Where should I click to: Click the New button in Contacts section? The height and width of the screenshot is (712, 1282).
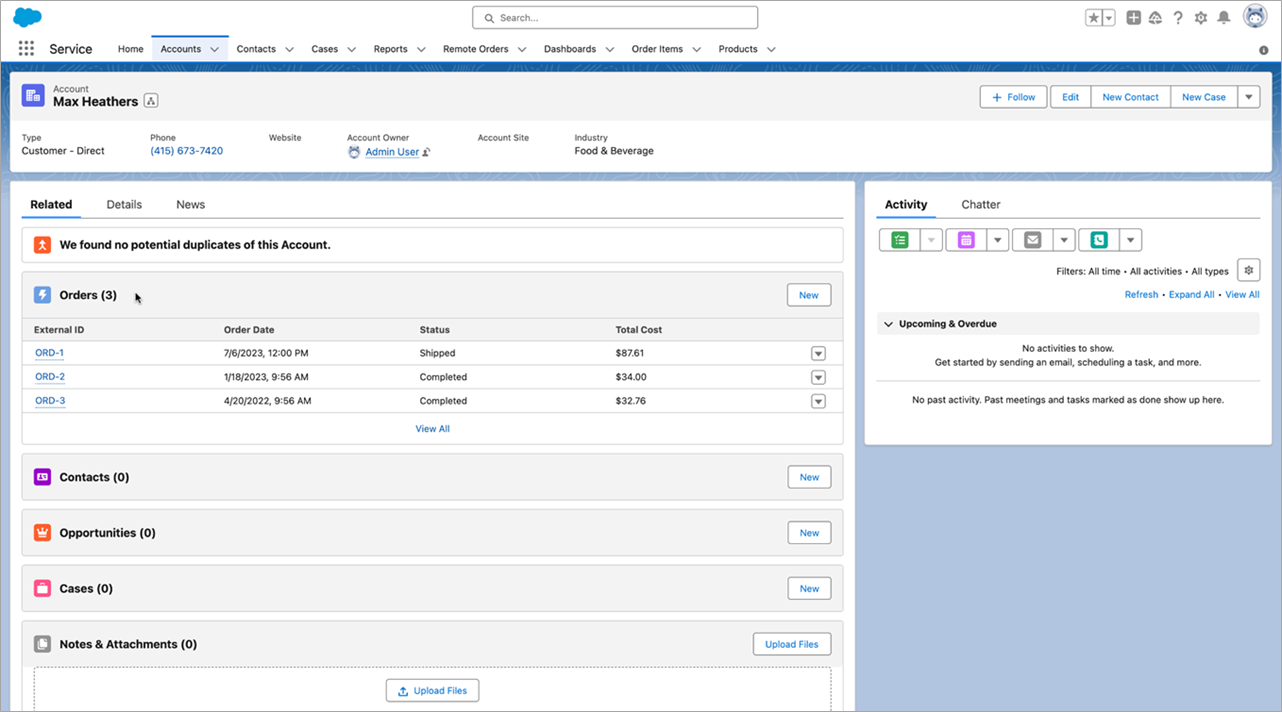[809, 477]
